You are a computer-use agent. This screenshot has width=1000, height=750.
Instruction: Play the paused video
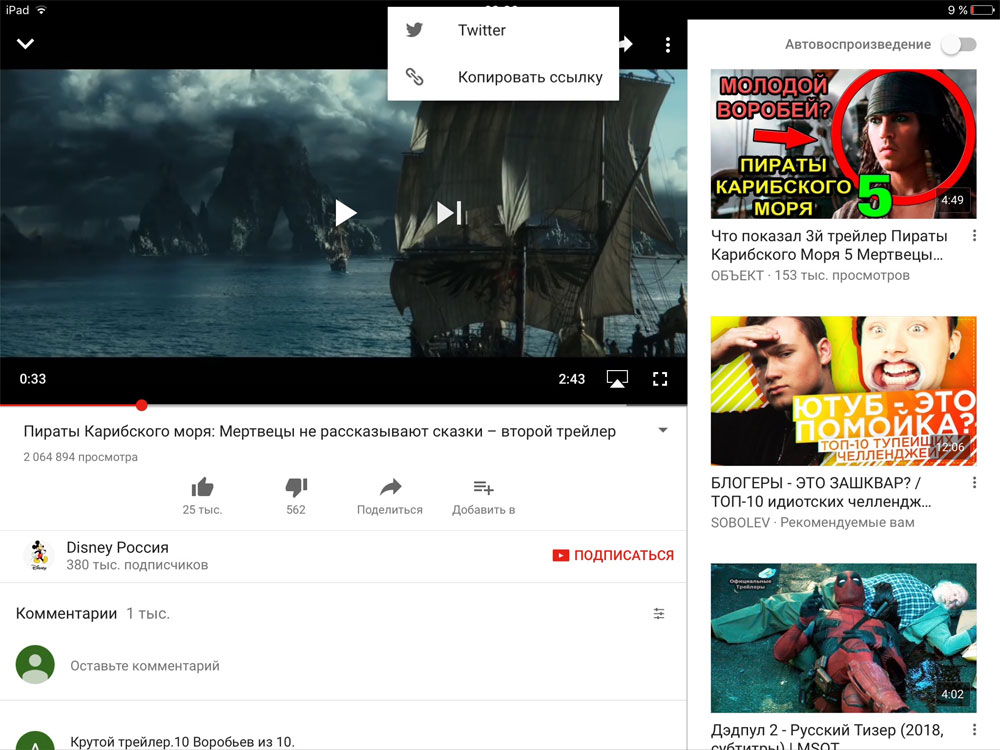pos(346,213)
